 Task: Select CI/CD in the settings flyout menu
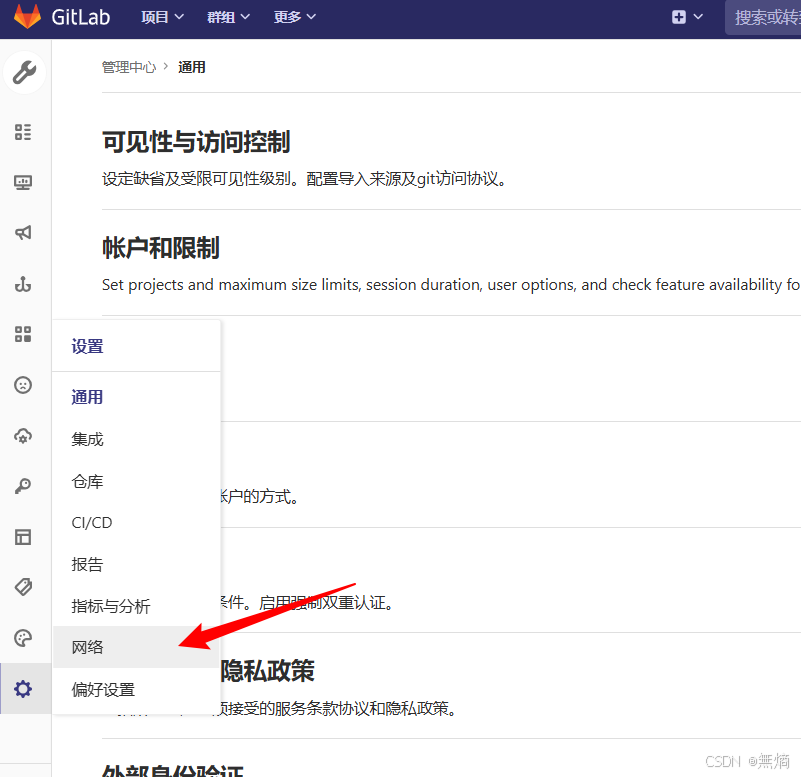[91, 522]
